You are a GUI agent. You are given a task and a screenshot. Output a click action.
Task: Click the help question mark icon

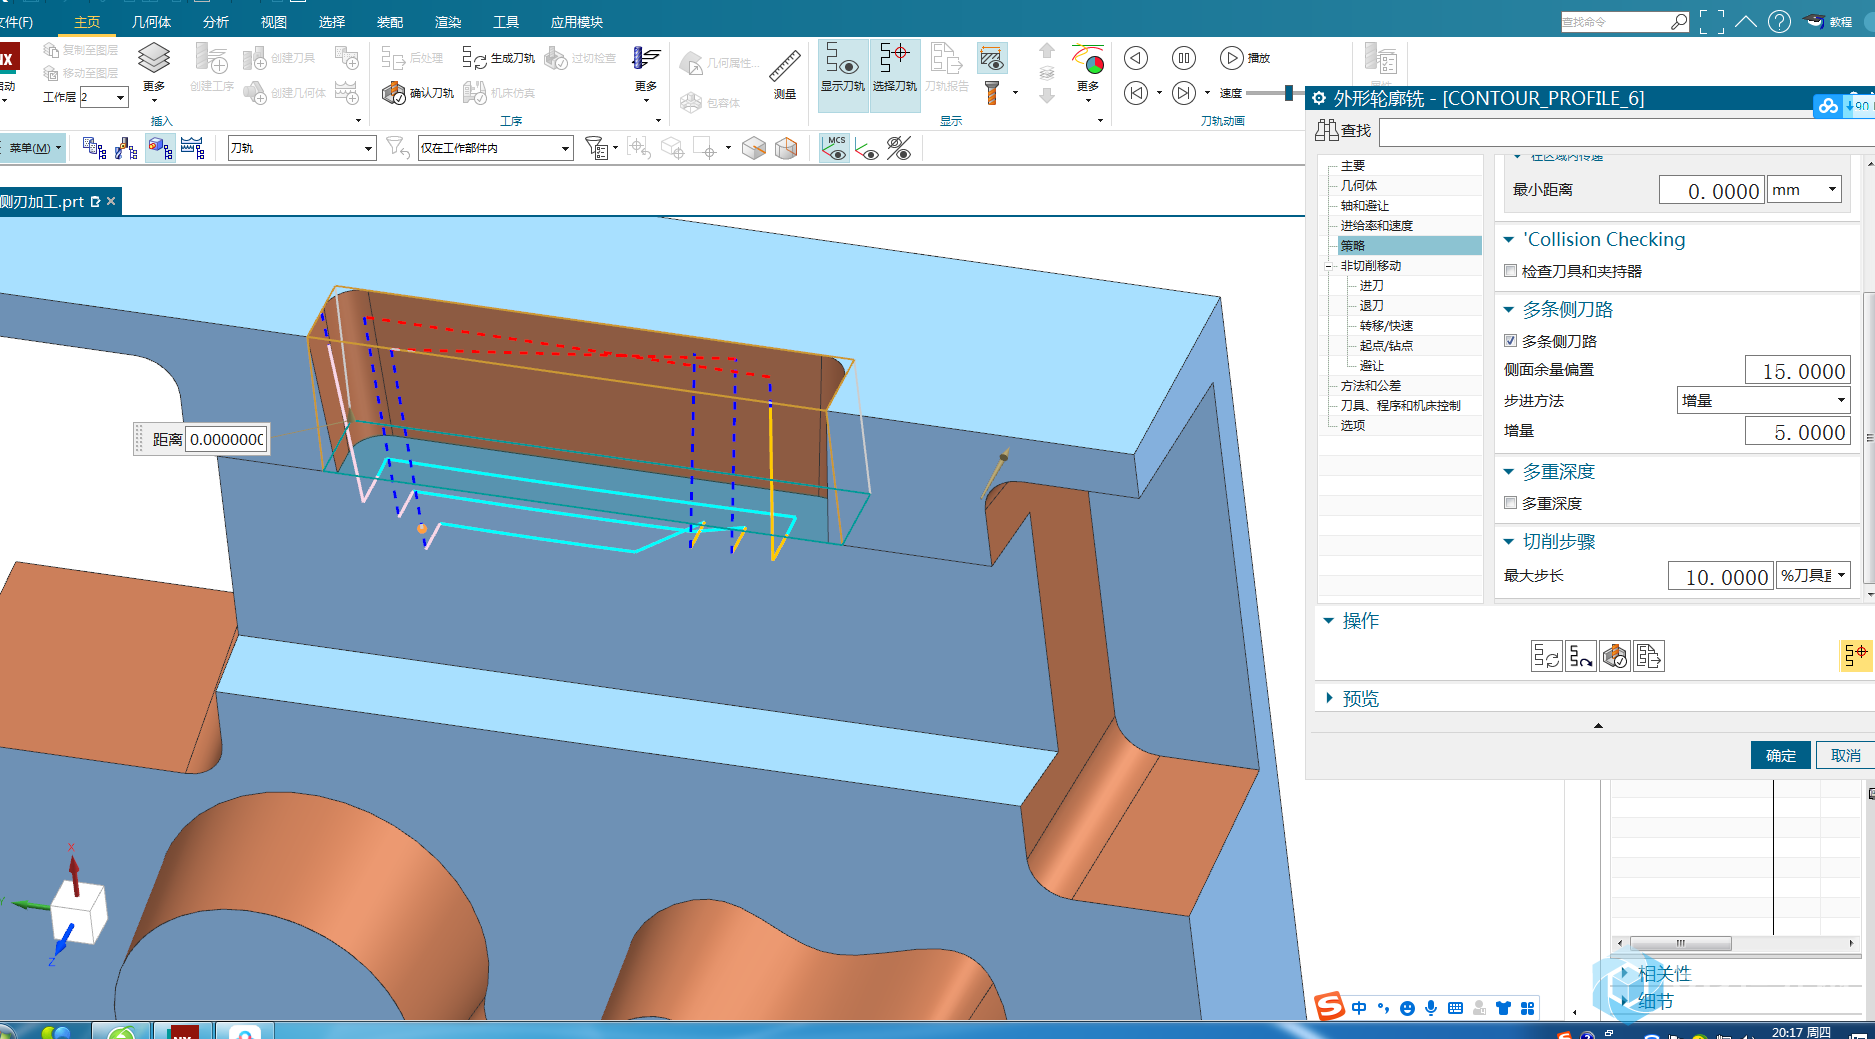[x=1779, y=21]
